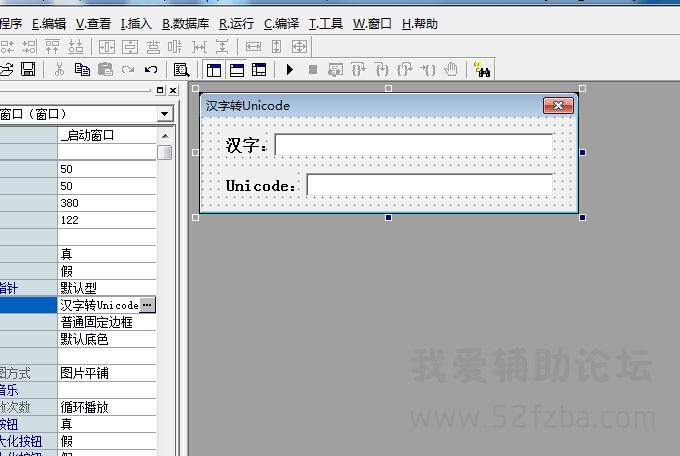Select the Unicode: label on the form
The image size is (680, 456).
[x=261, y=186]
